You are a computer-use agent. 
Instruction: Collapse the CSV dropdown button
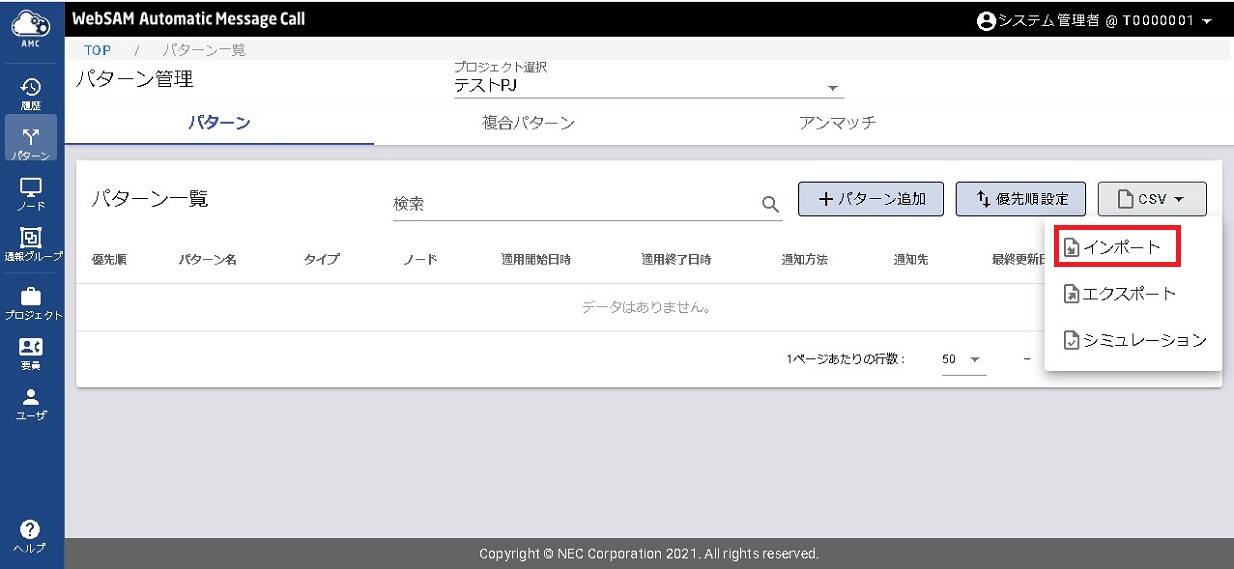click(x=1152, y=199)
